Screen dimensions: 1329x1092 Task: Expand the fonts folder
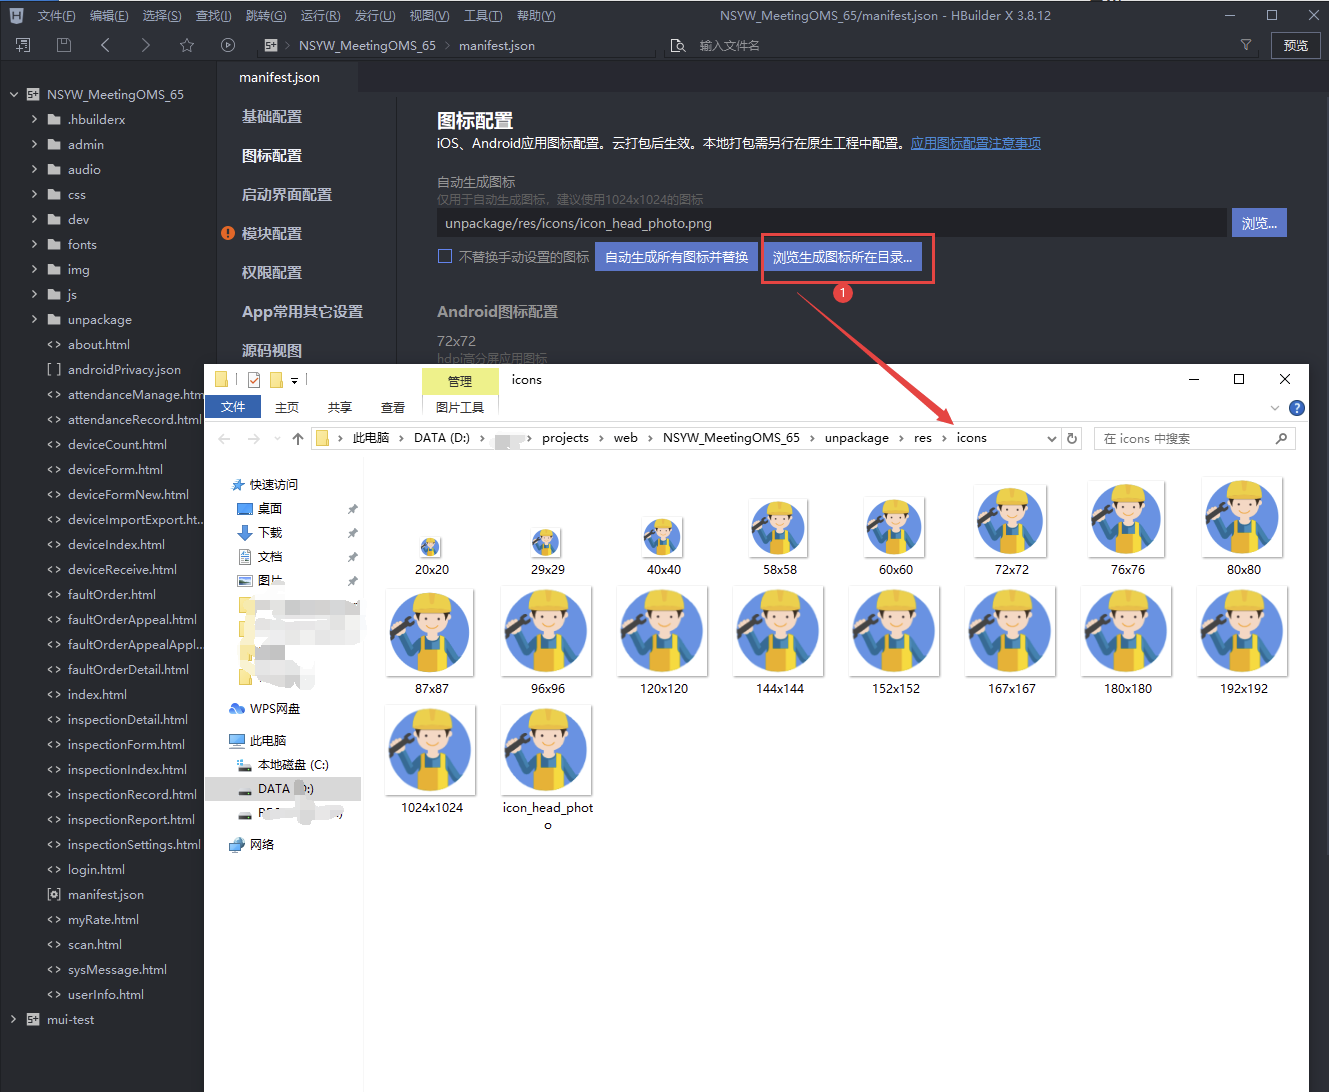coord(35,244)
